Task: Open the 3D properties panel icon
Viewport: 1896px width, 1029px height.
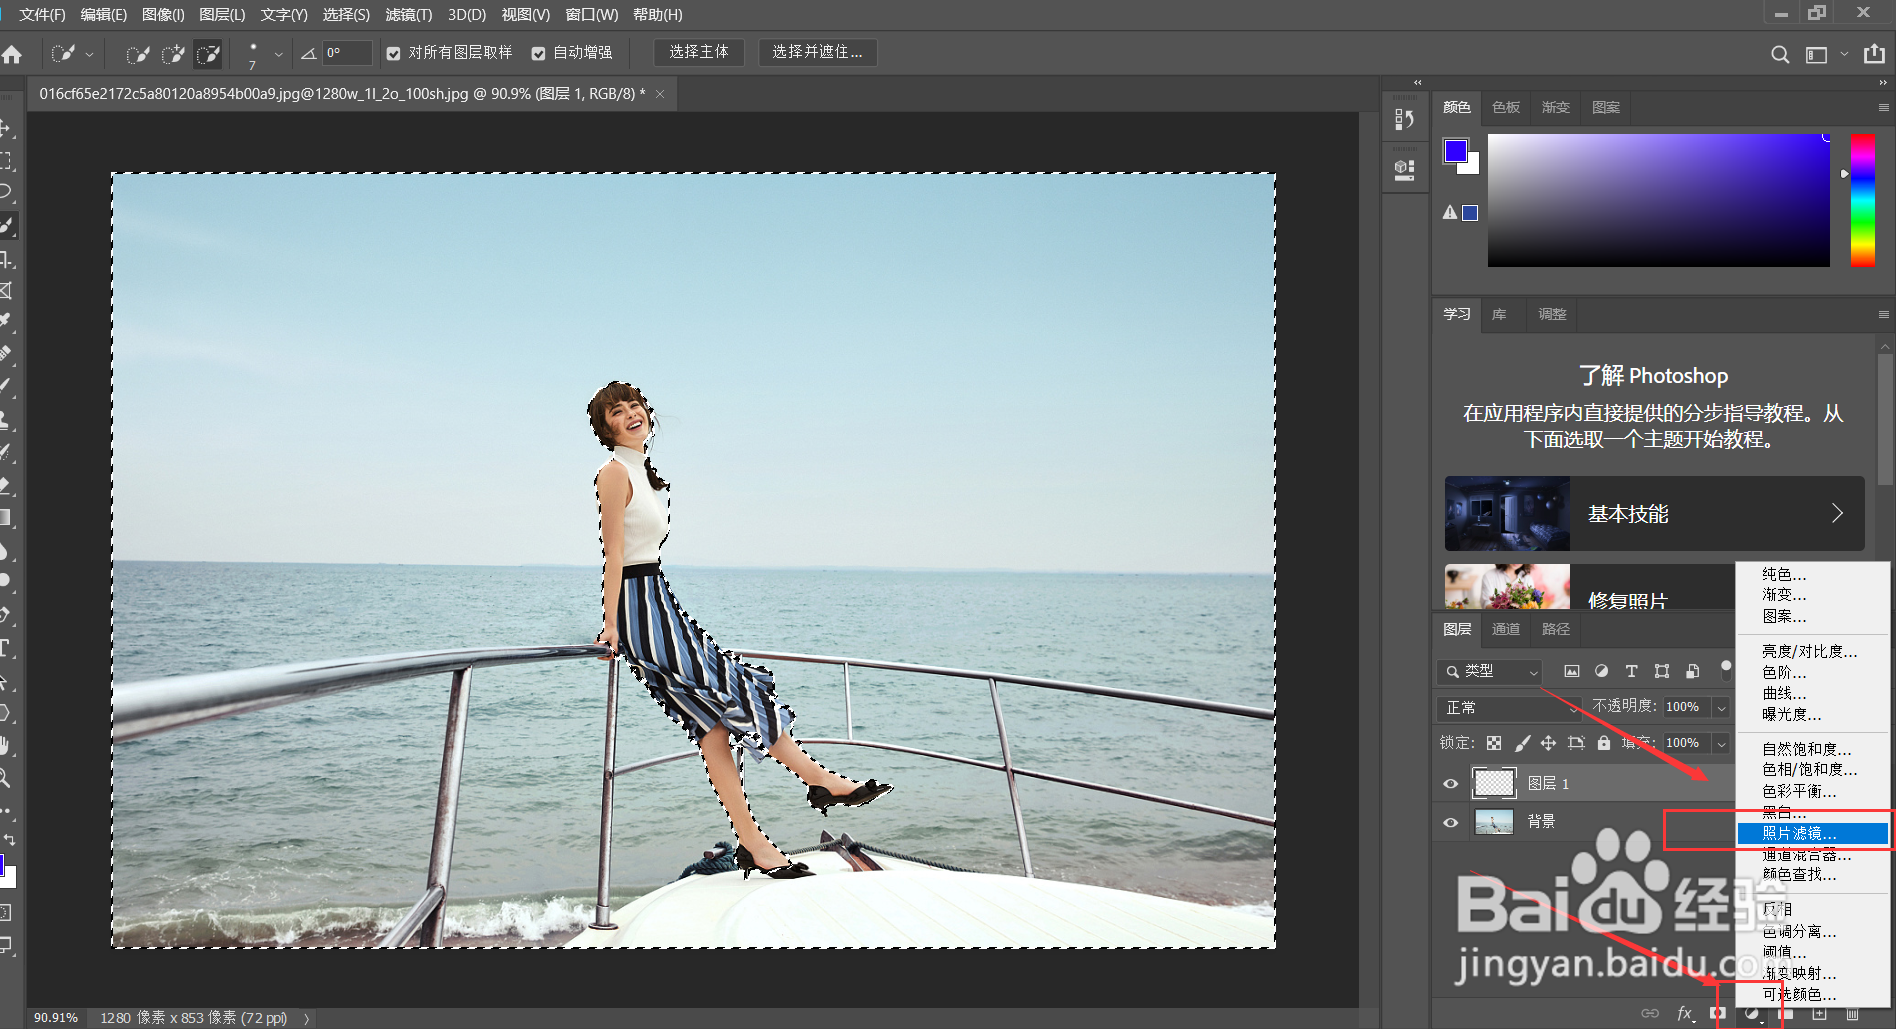Action: tap(1405, 169)
